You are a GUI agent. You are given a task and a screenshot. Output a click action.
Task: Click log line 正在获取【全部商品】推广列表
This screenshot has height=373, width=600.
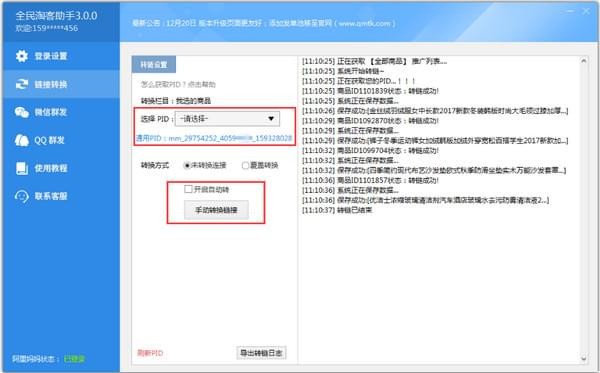[x=374, y=61]
